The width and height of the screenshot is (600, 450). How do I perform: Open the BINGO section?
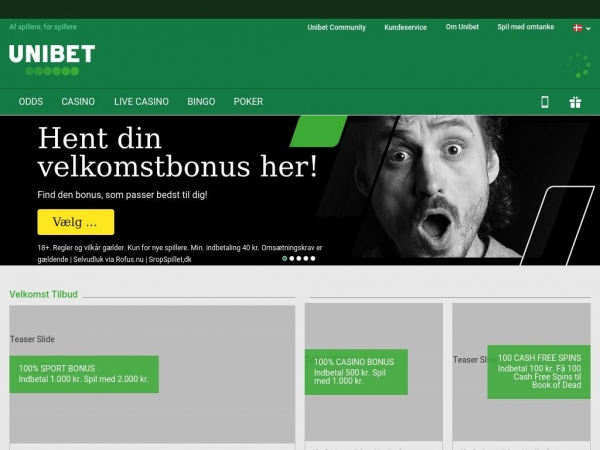click(201, 101)
